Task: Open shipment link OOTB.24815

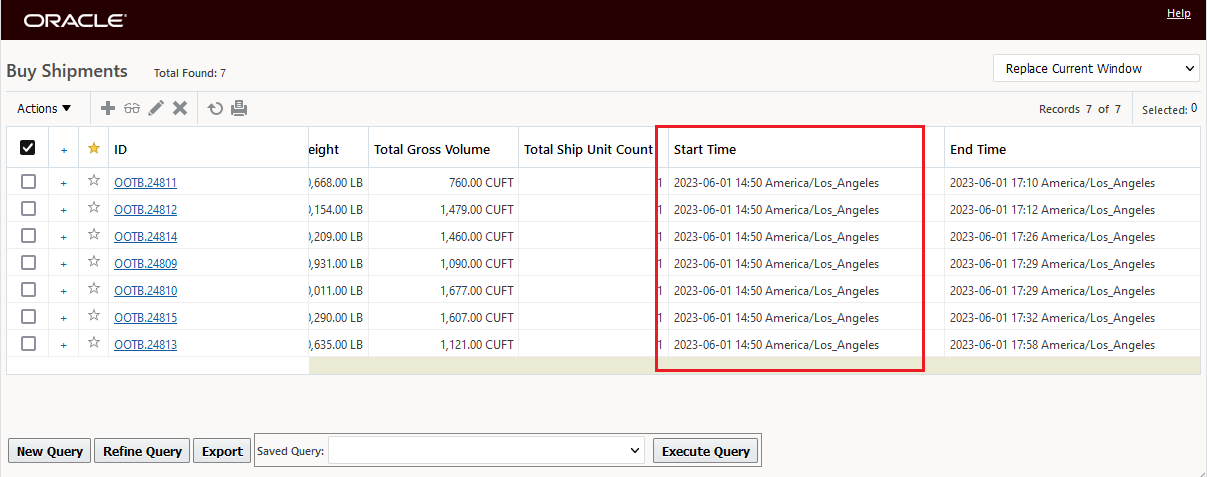Action: pos(146,318)
